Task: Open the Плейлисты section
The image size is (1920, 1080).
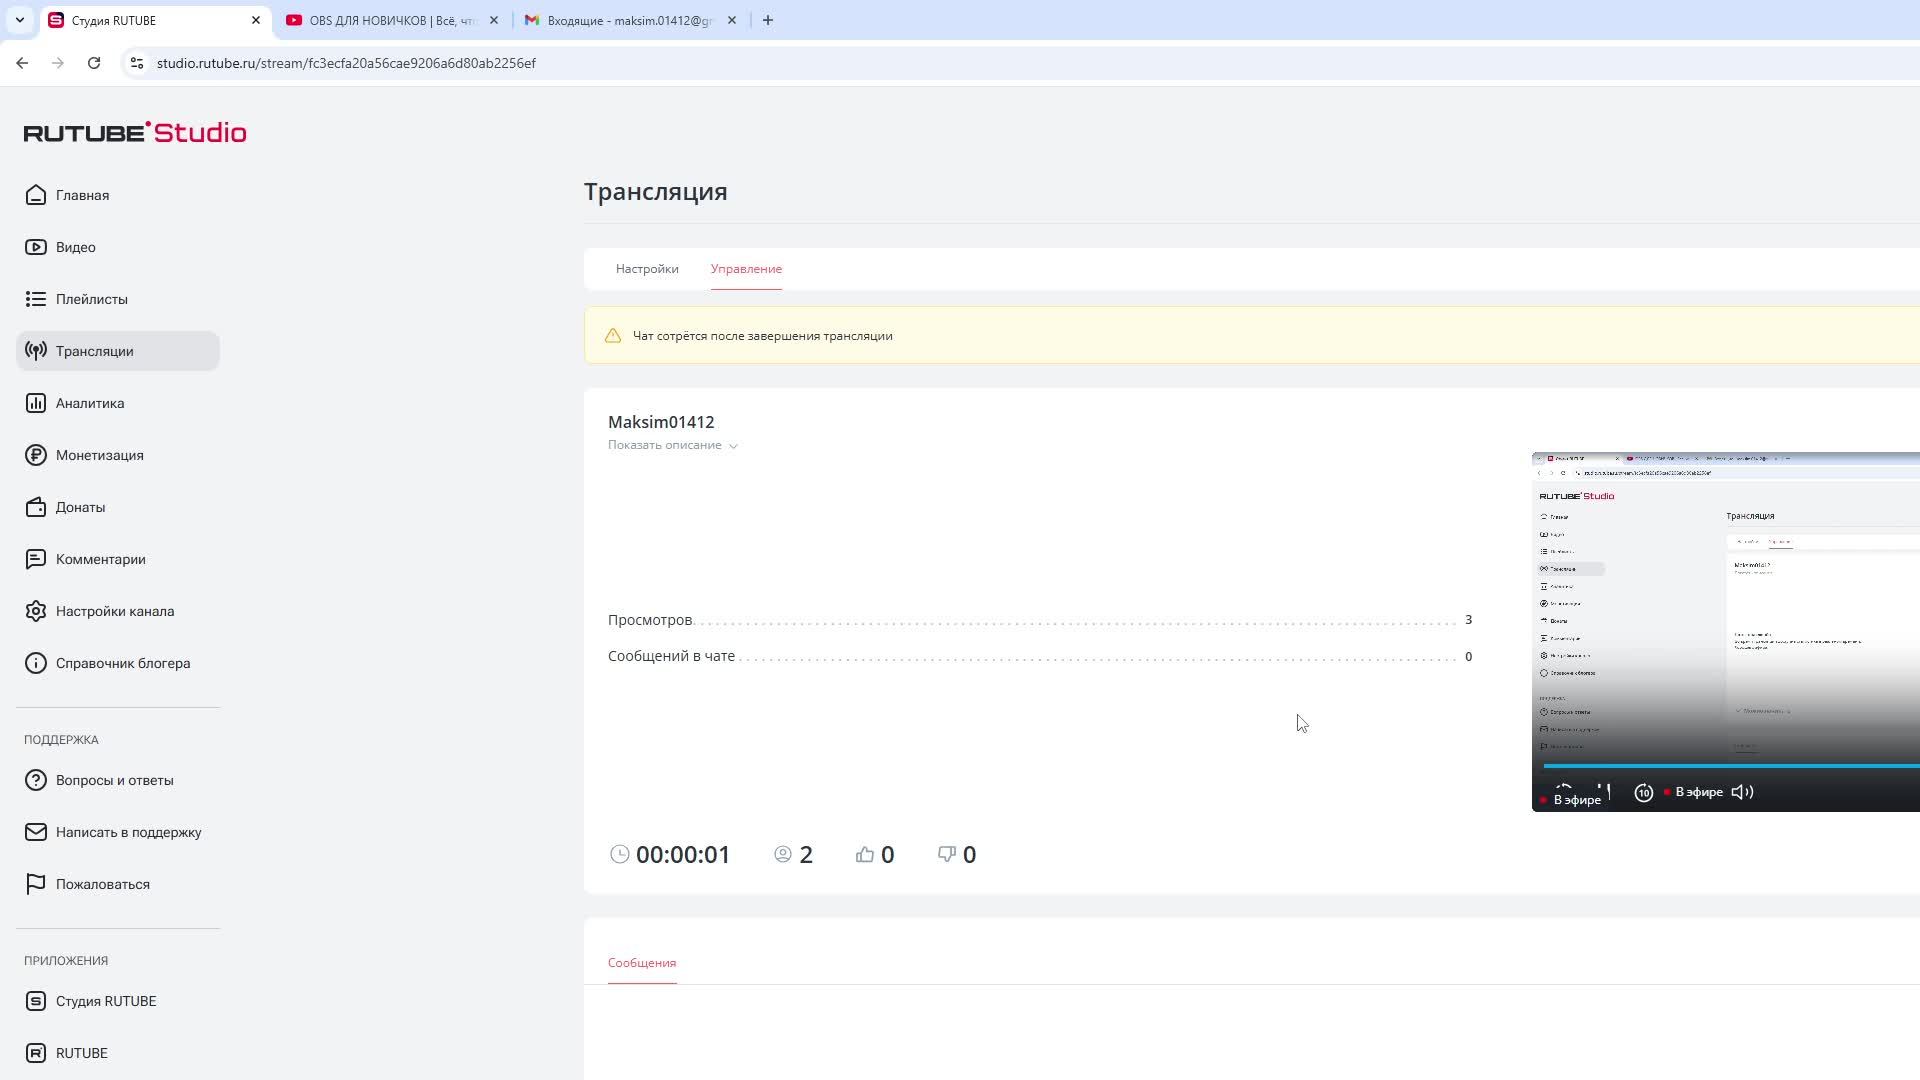Action: point(118,299)
